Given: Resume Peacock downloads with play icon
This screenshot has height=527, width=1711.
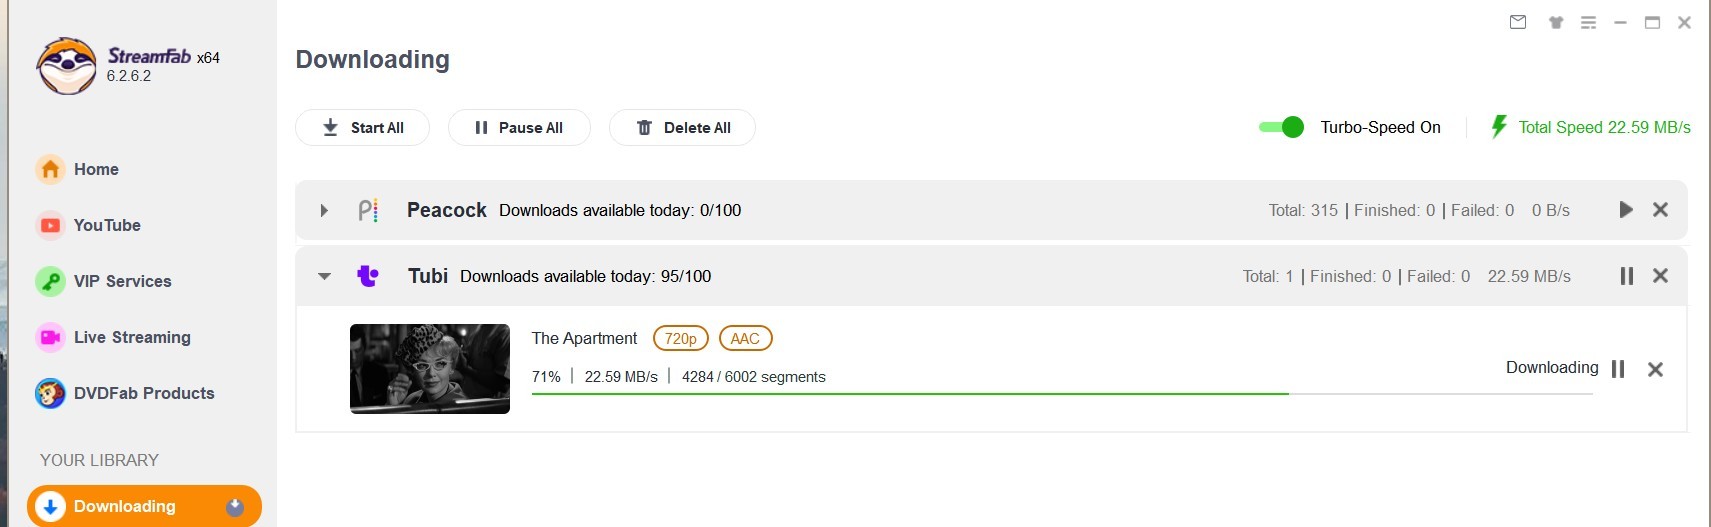Looking at the screenshot, I should [x=1626, y=210].
